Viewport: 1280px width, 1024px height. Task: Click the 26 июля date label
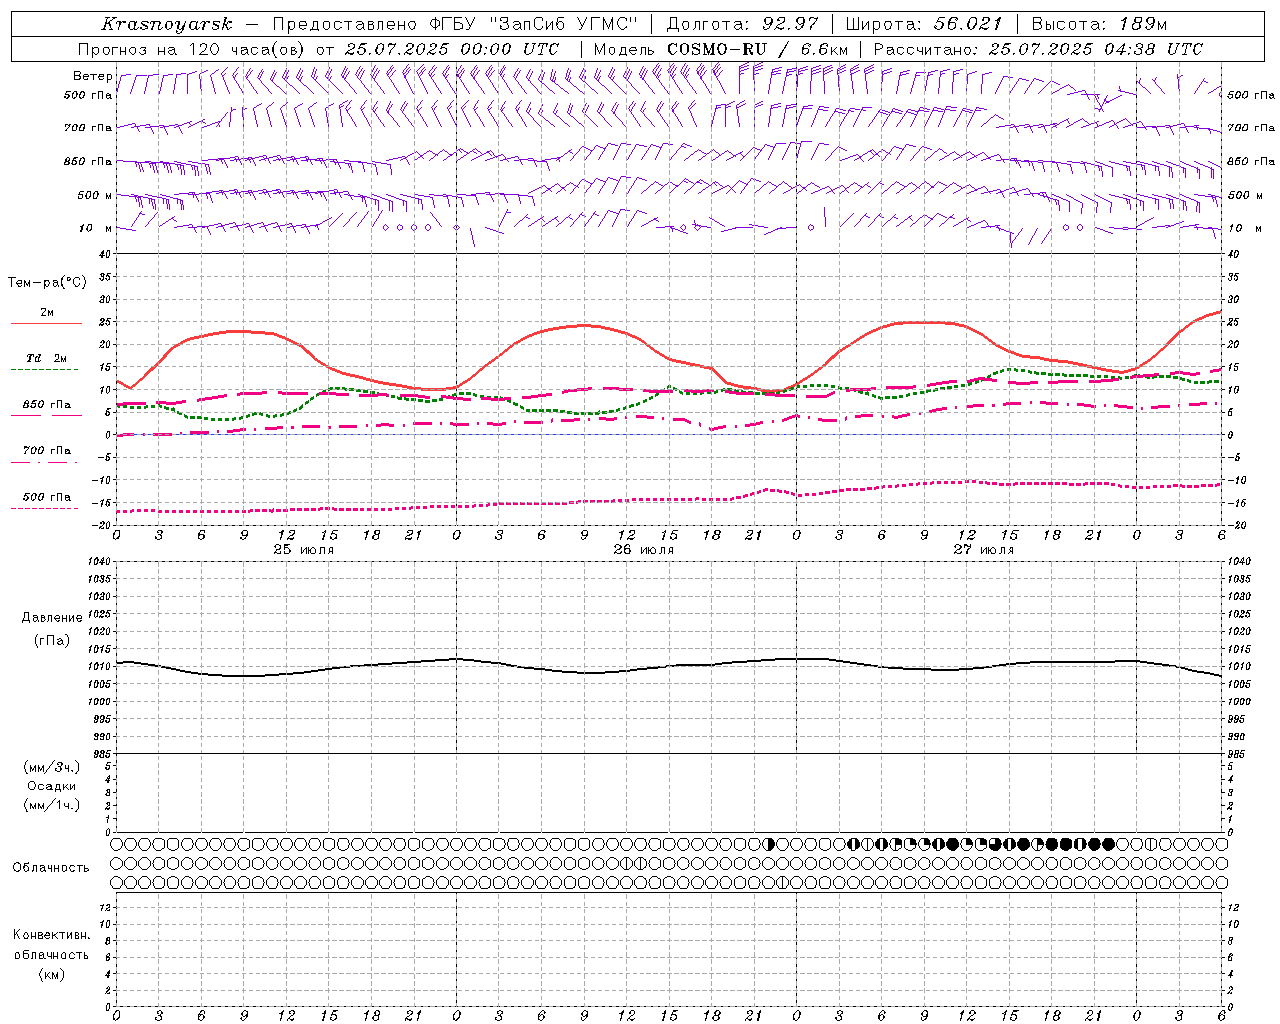(644, 550)
